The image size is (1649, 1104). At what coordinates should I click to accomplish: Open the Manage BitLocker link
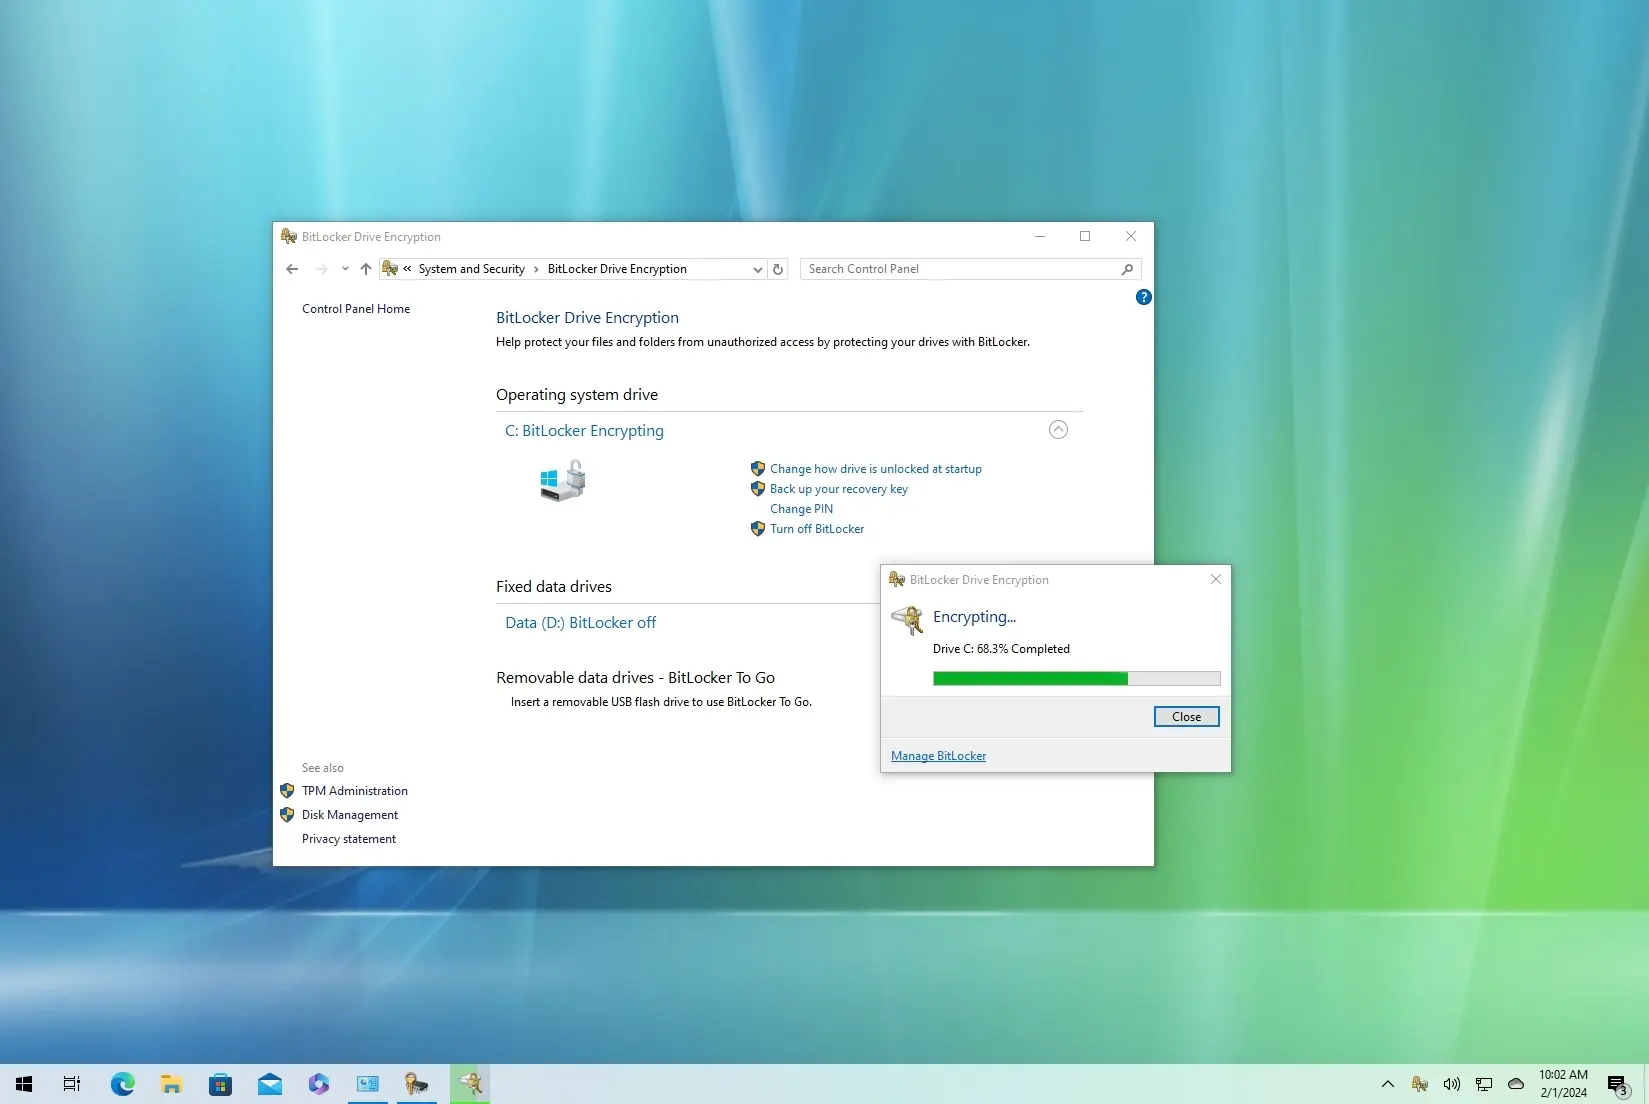tap(938, 756)
